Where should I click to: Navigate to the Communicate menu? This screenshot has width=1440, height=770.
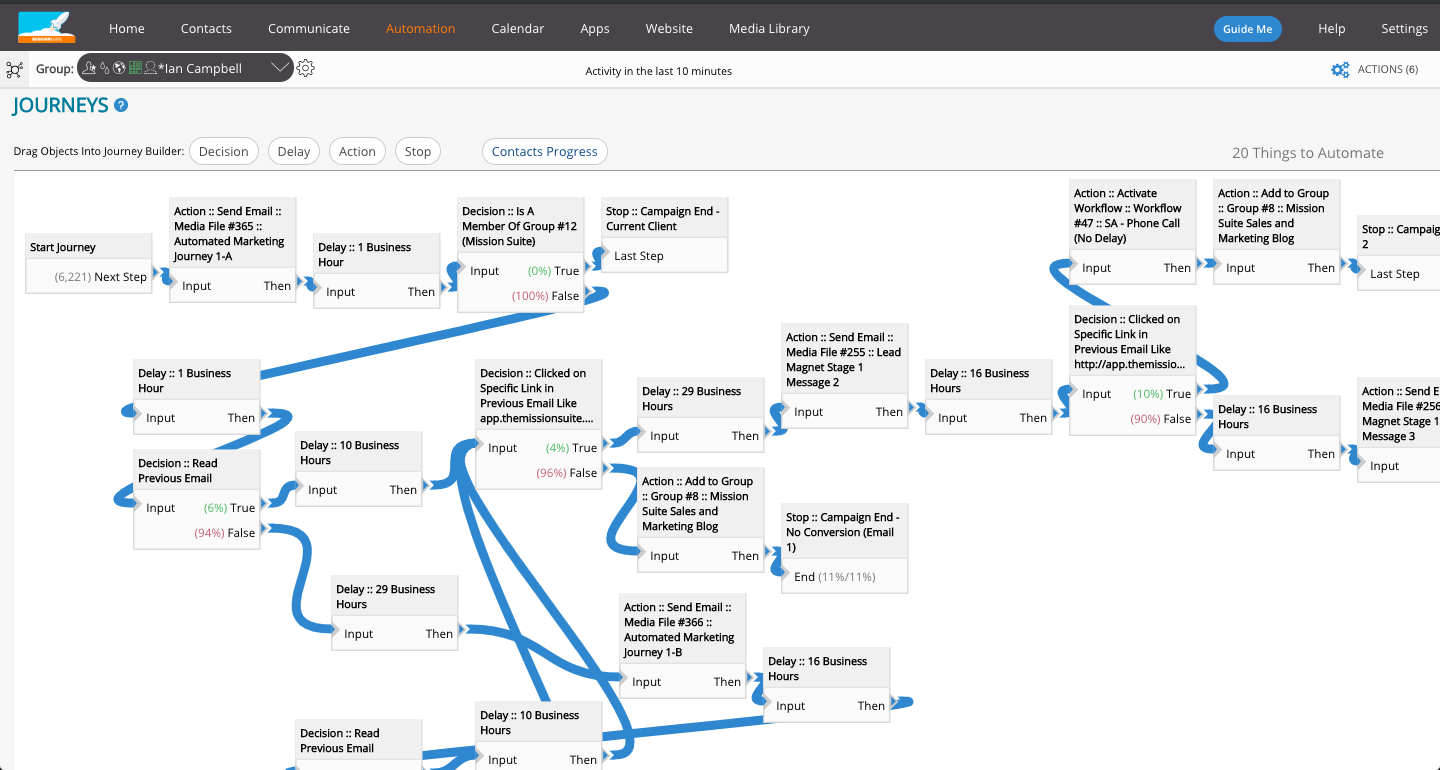pos(308,28)
